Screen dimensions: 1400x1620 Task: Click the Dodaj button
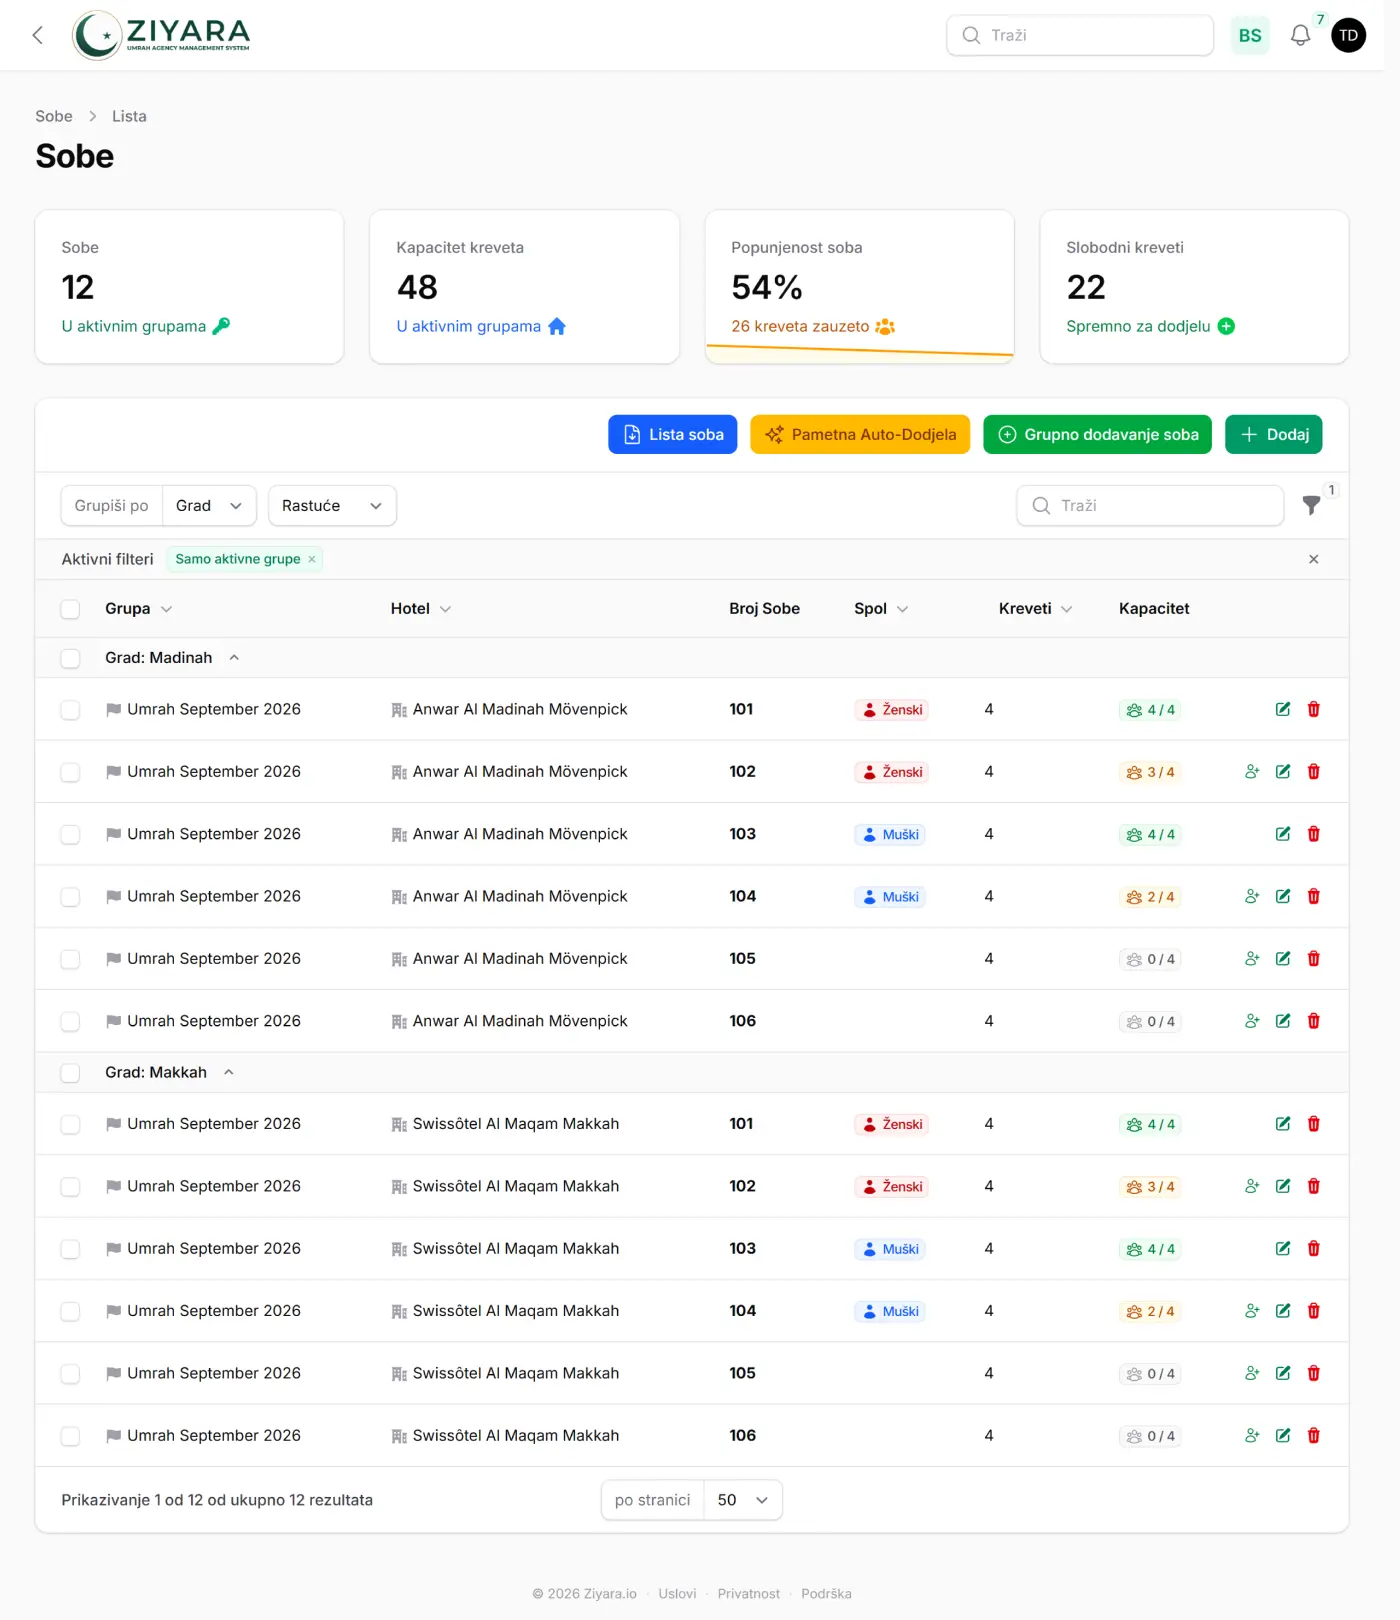point(1273,434)
